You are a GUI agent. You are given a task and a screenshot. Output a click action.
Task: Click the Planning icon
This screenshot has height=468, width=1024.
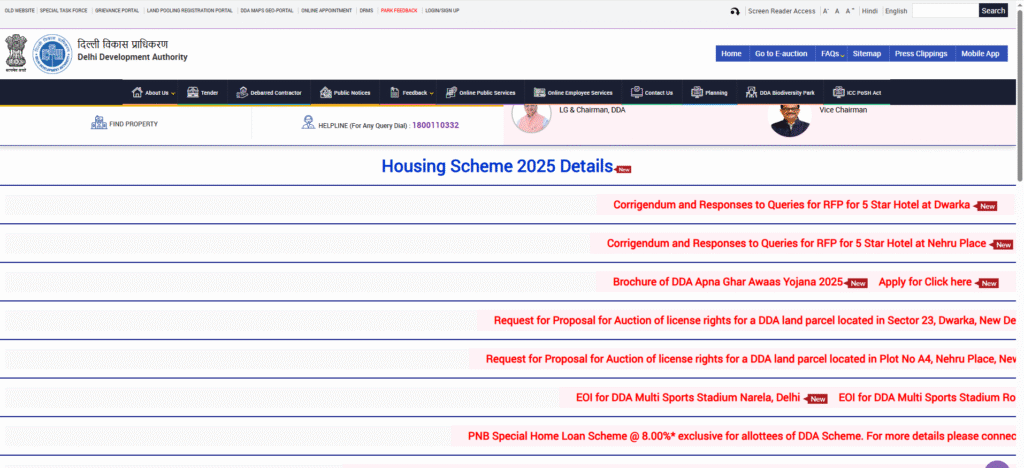(697, 93)
